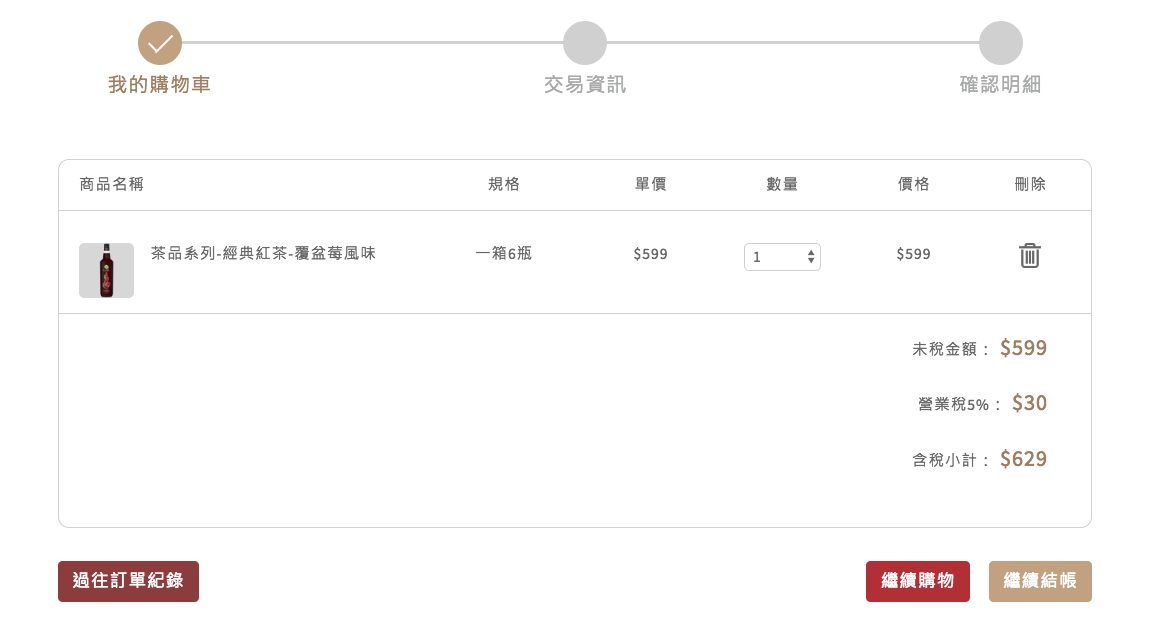Click the grey 確認明細 step circle

(x=1001, y=43)
